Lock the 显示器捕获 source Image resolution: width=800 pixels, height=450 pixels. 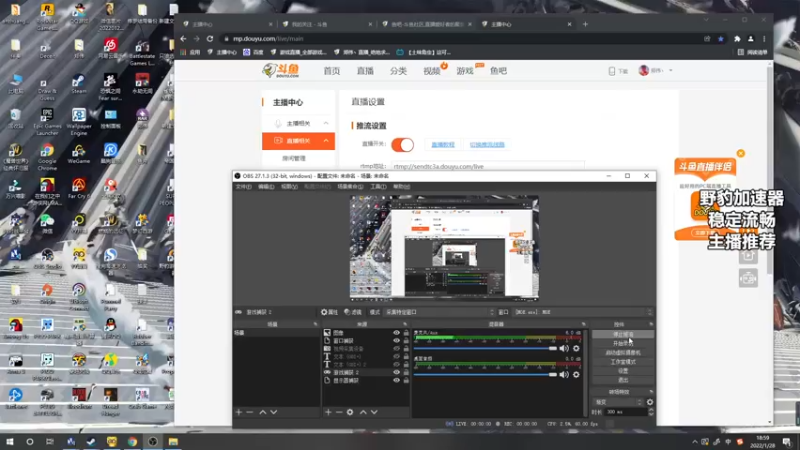(x=406, y=381)
